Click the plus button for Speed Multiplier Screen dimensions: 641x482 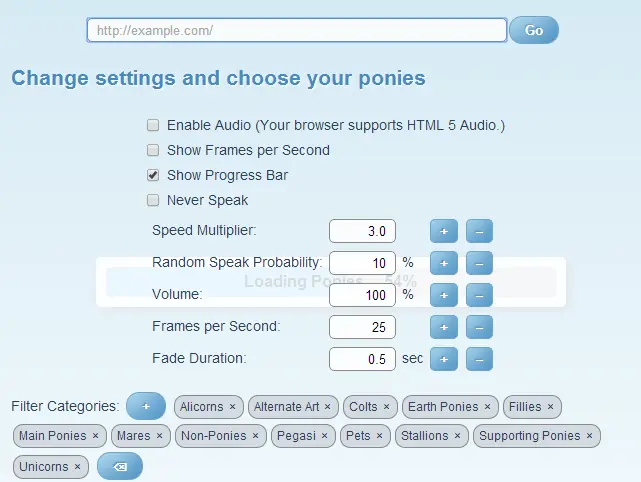pos(443,232)
